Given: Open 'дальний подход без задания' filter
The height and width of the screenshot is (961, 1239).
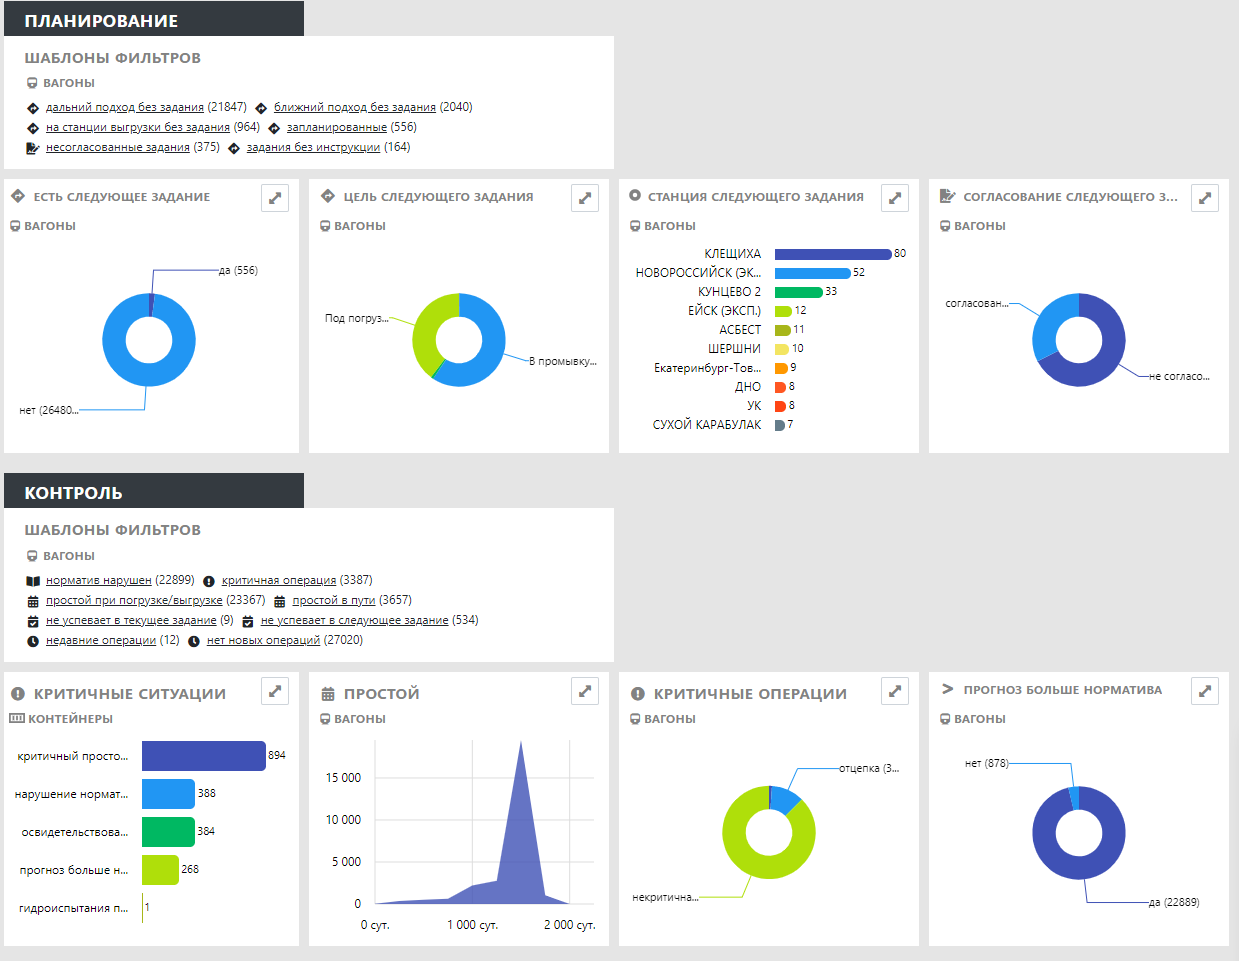Looking at the screenshot, I should (125, 107).
